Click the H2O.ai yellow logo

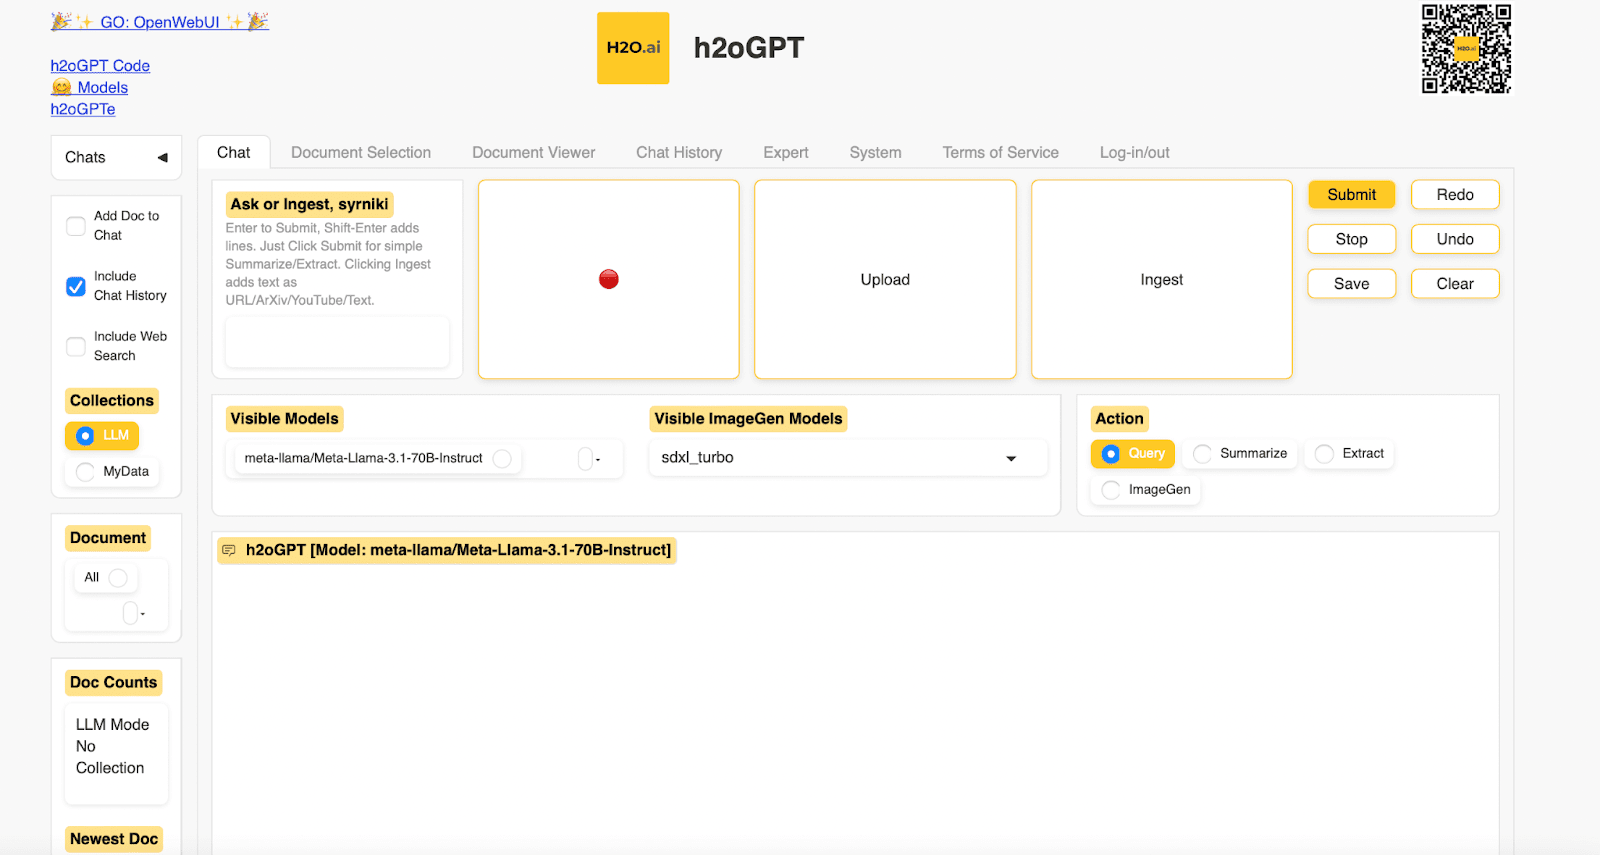tap(633, 48)
